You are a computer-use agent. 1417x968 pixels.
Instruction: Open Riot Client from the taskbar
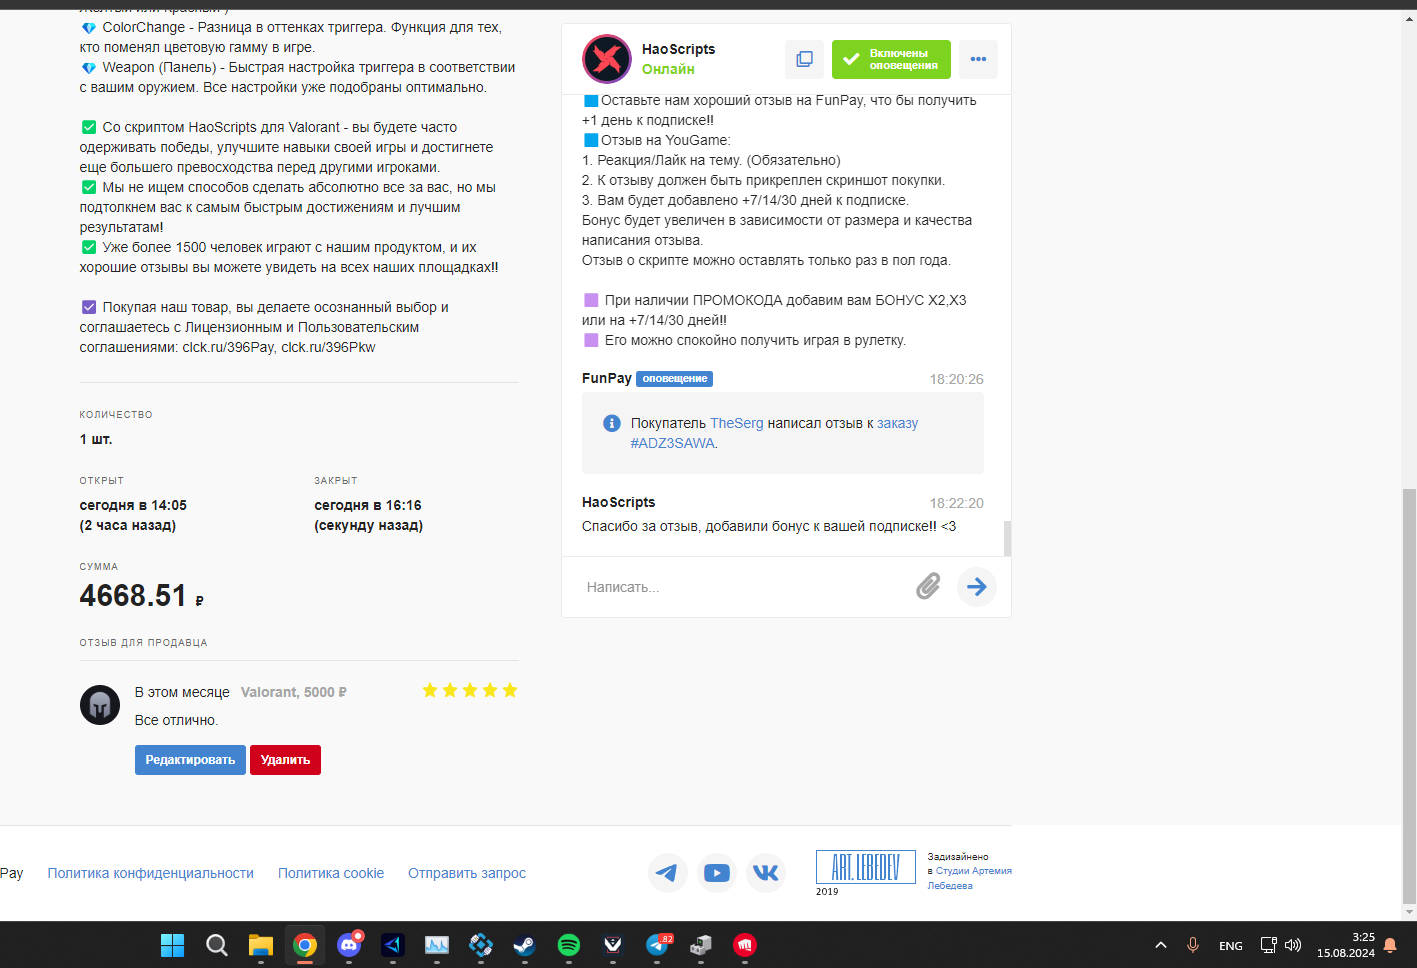click(x=745, y=945)
